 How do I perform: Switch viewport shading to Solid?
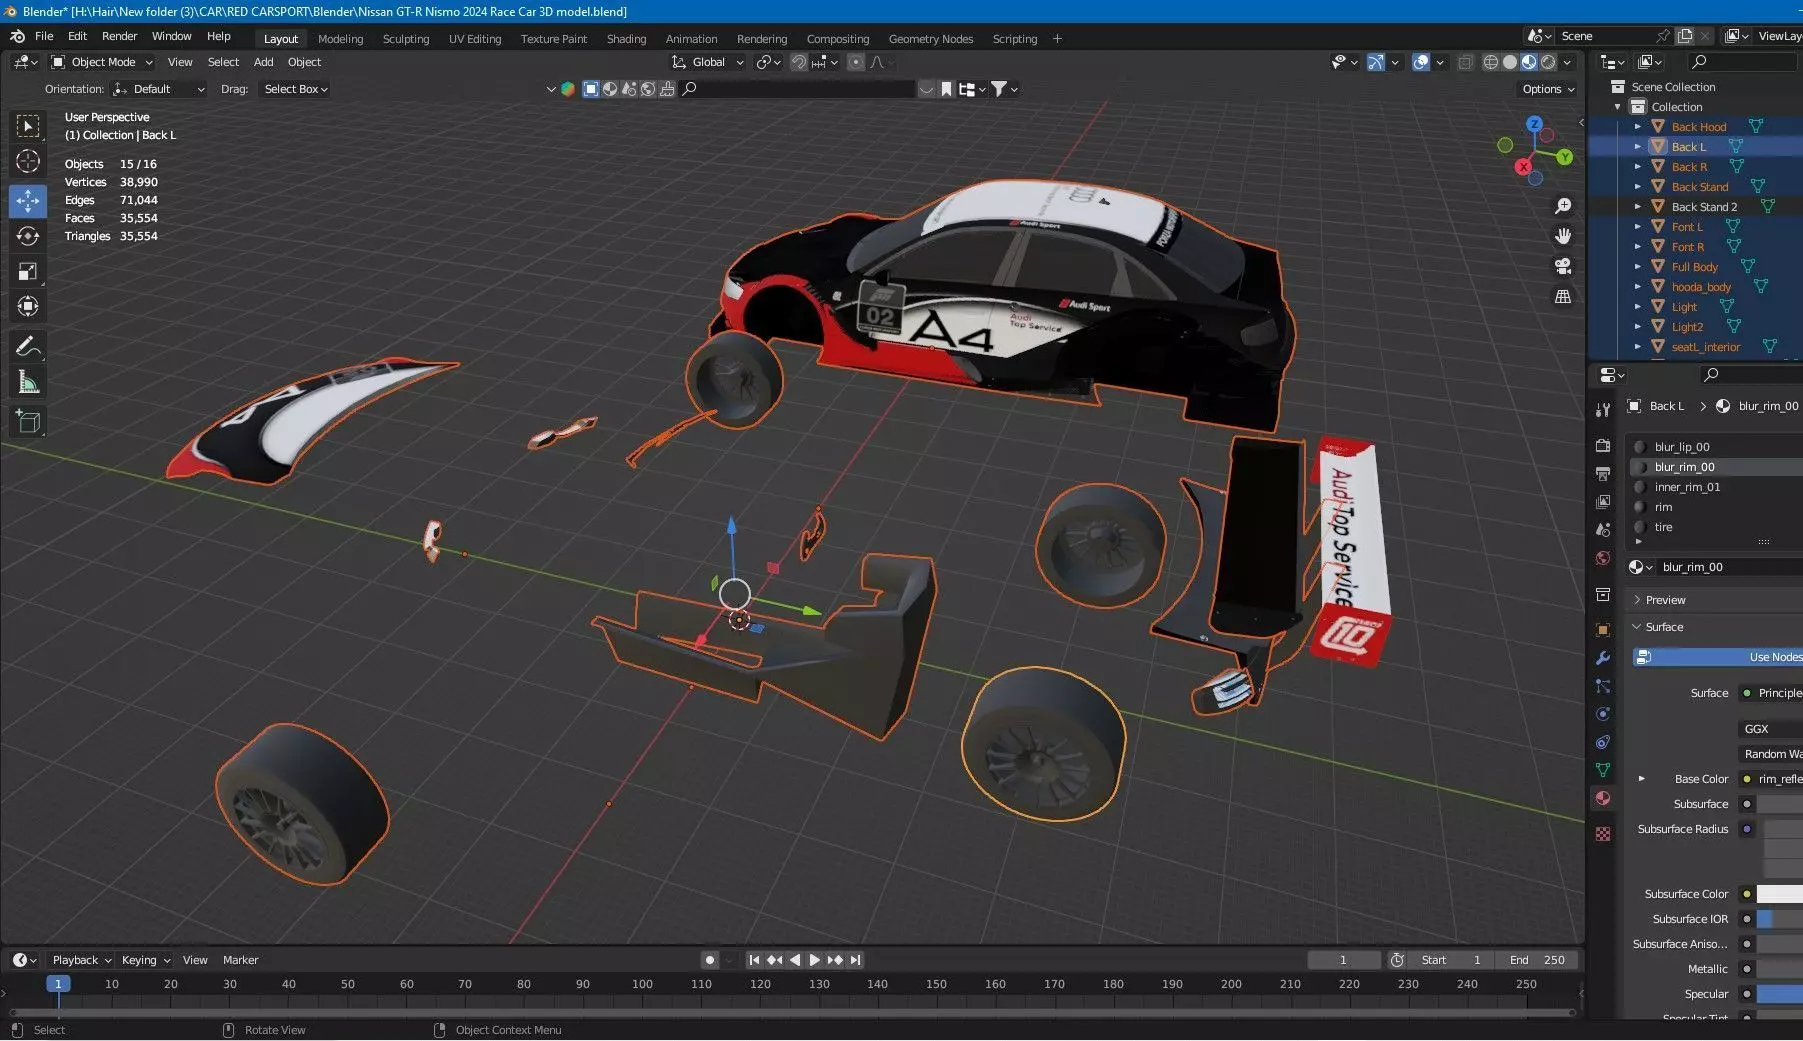click(1510, 62)
